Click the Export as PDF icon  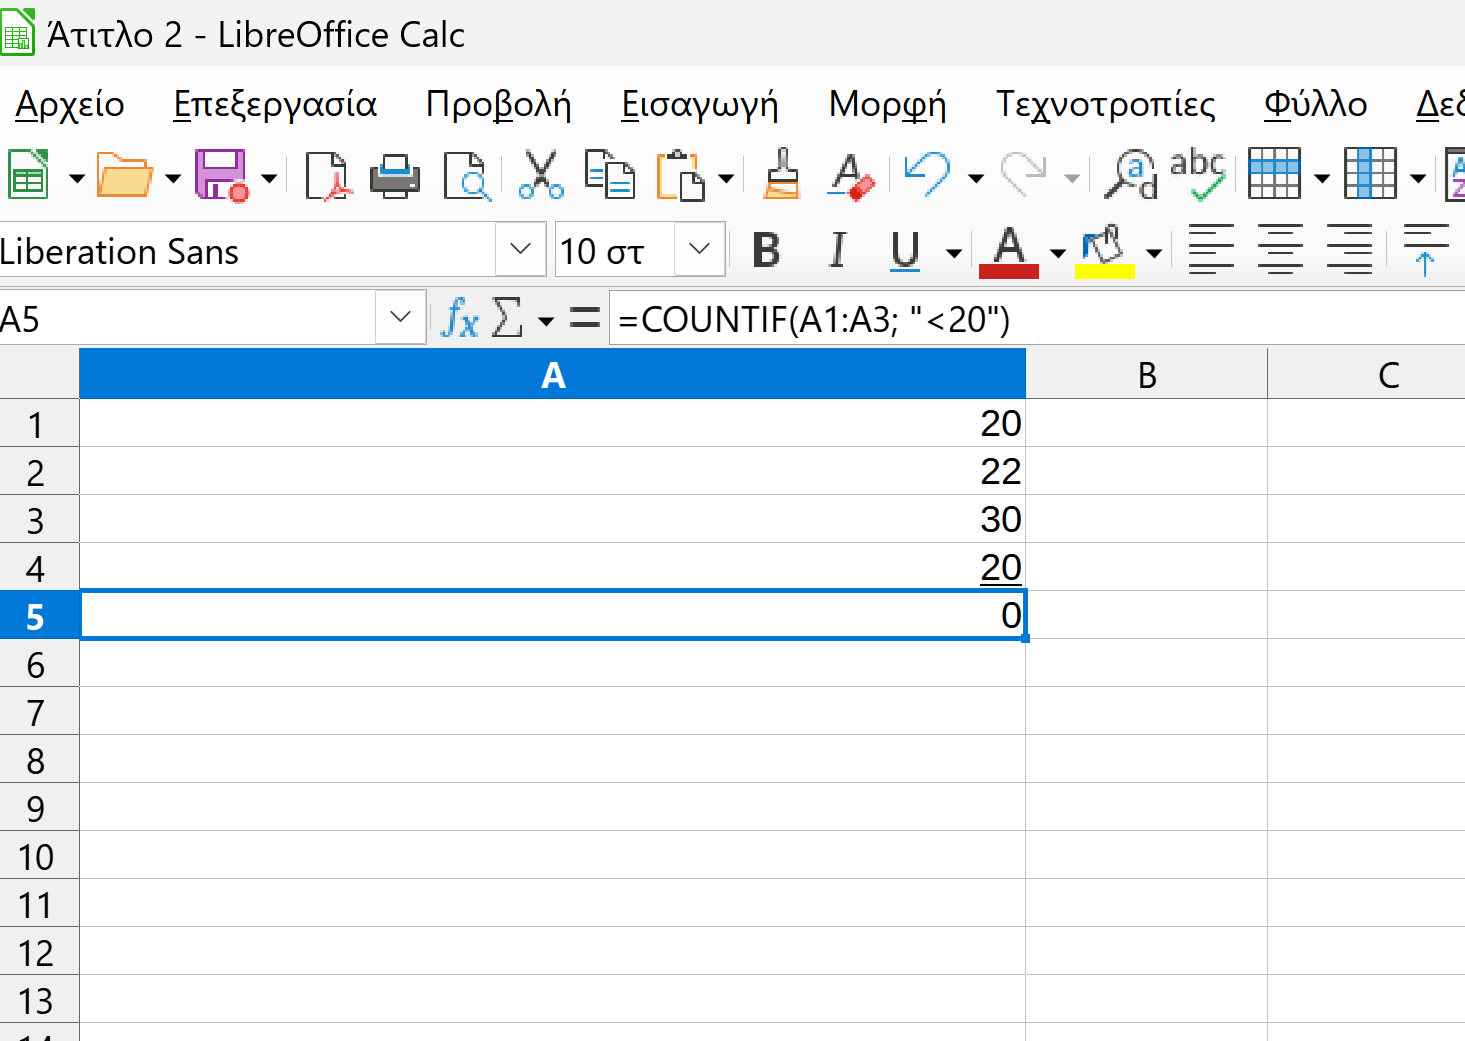pos(327,176)
